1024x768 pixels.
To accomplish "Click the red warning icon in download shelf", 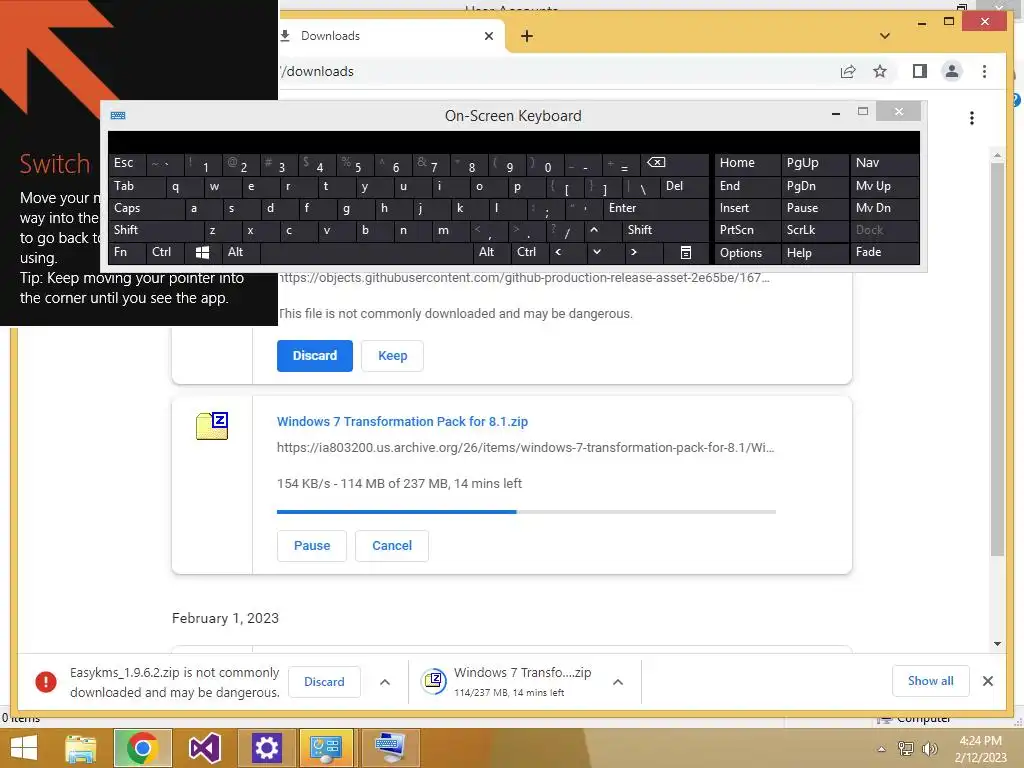I will click(46, 682).
